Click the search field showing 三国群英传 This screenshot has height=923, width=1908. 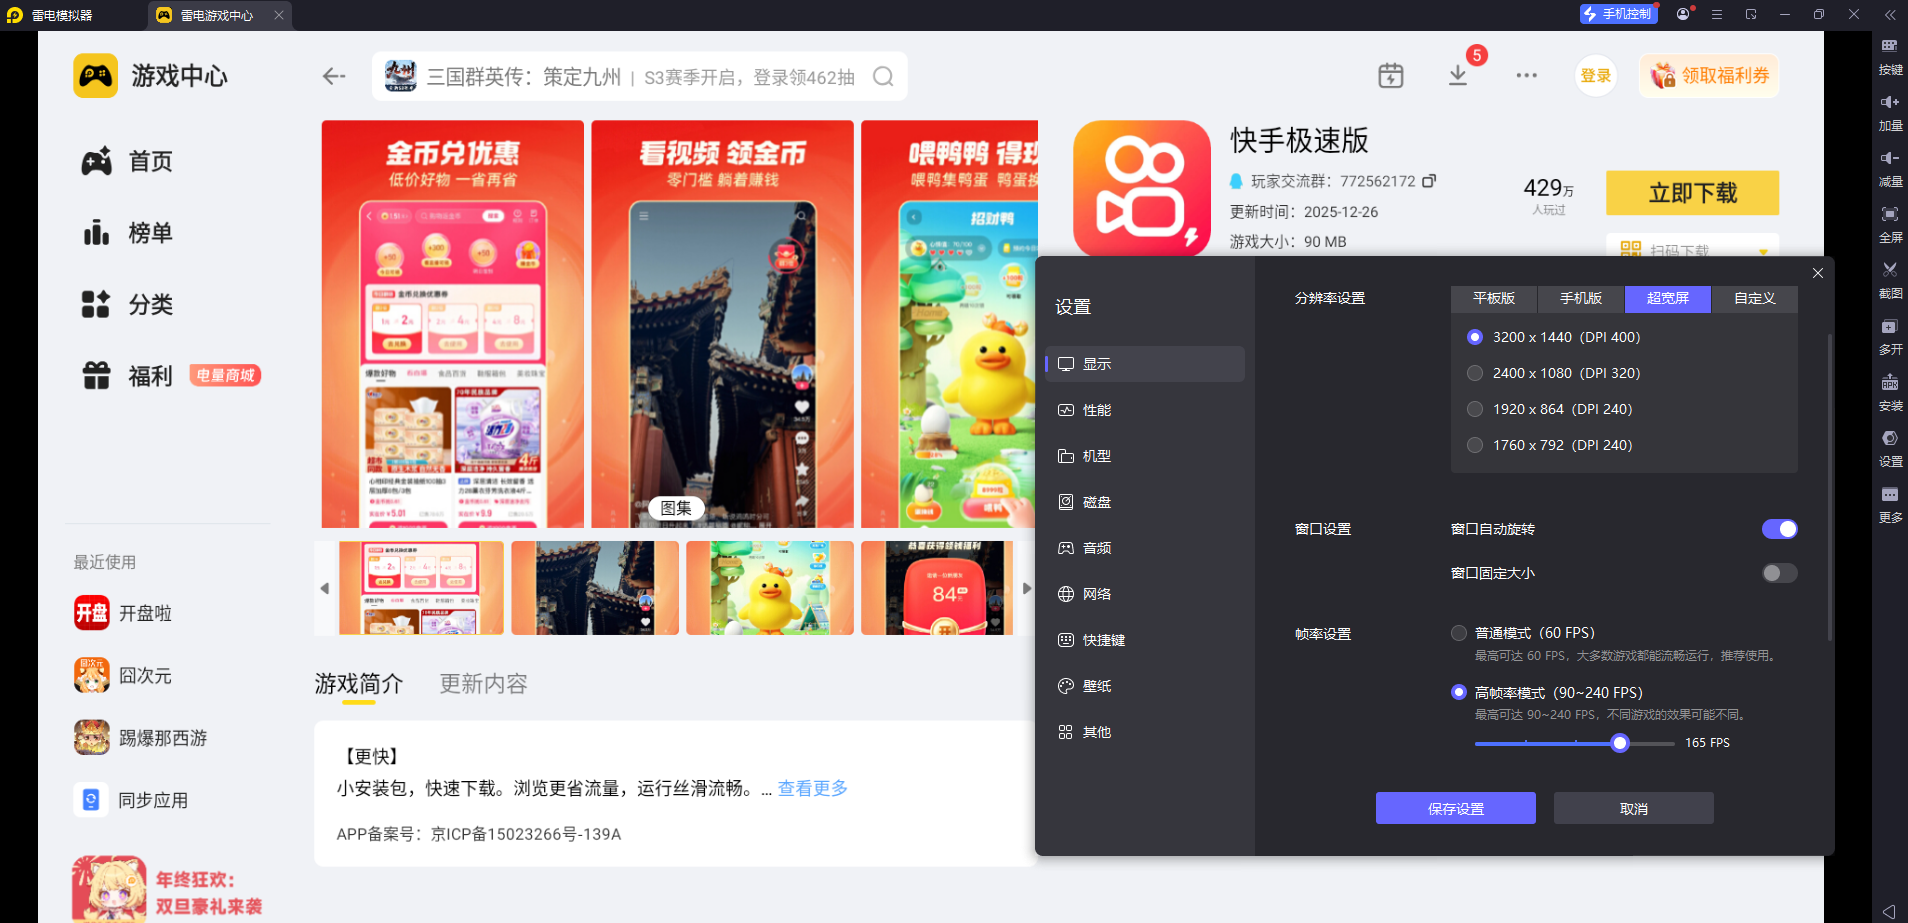(x=640, y=77)
